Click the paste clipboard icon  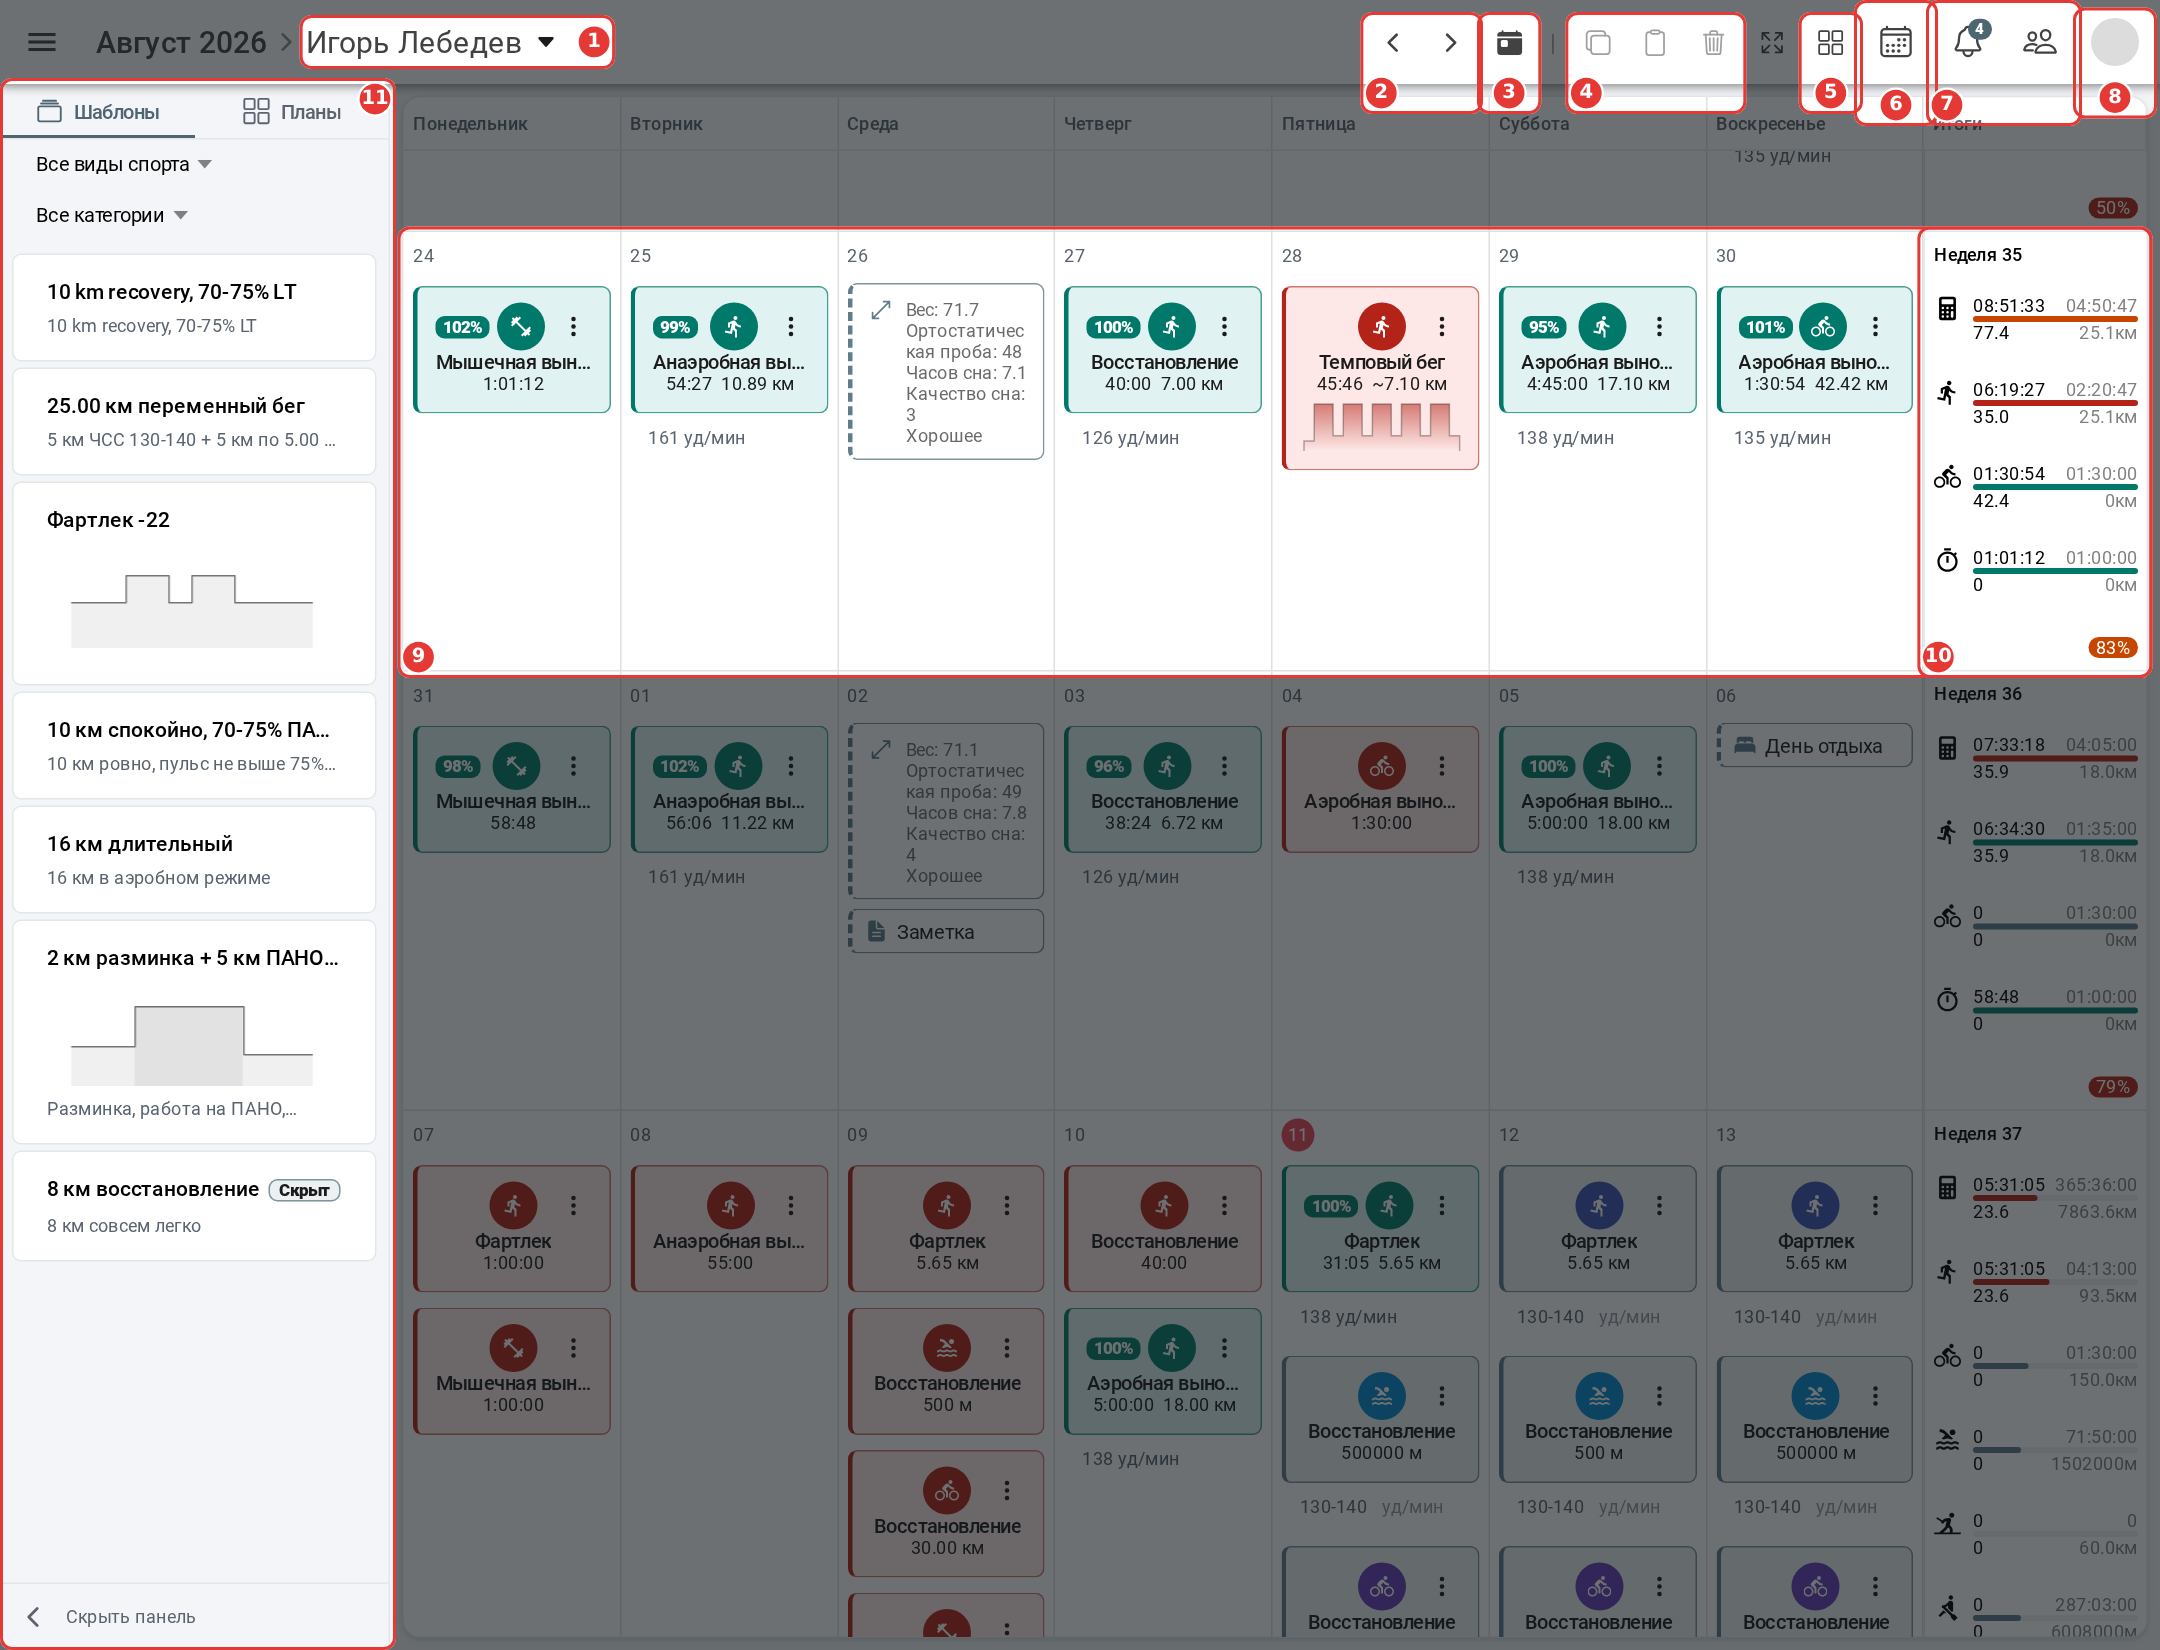coord(1655,42)
